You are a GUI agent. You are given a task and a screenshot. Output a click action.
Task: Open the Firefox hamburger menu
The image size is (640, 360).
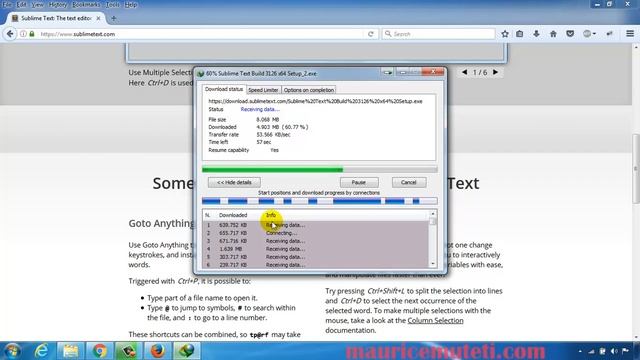(x=630, y=34)
